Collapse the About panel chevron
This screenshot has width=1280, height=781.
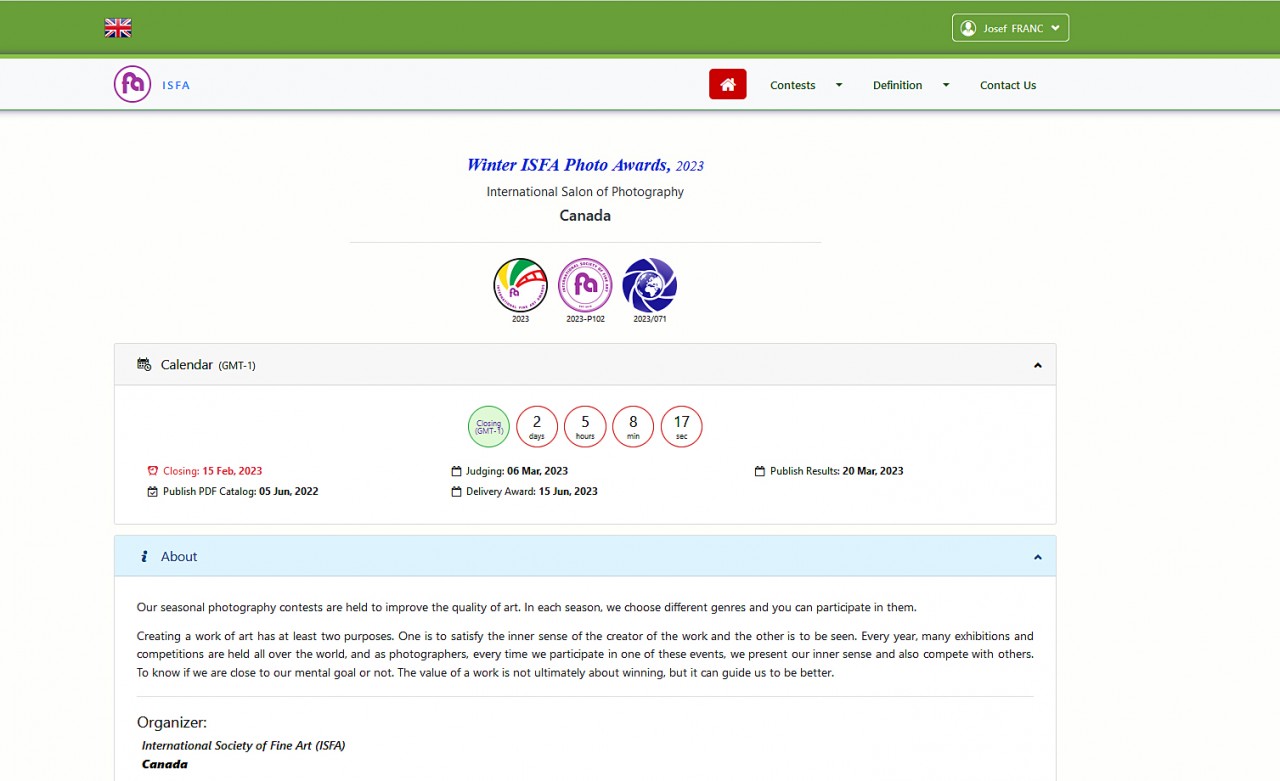1037,557
